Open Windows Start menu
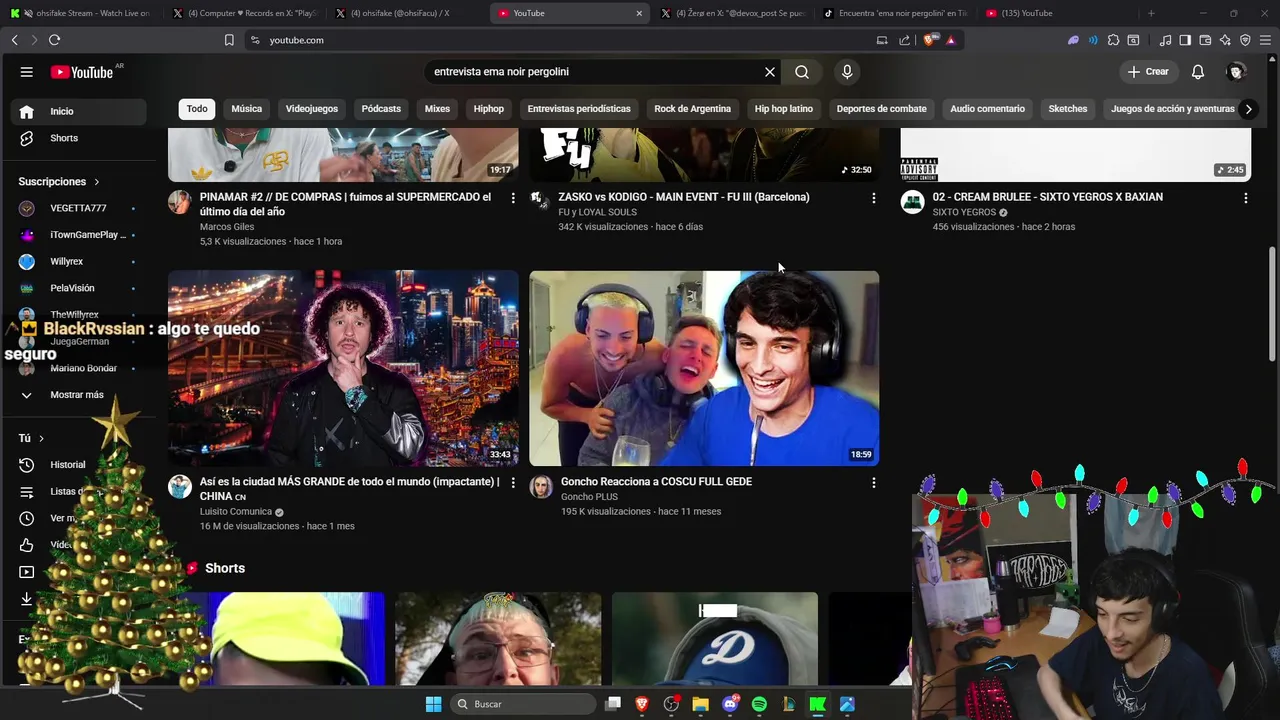This screenshot has height=720, width=1280. point(433,704)
